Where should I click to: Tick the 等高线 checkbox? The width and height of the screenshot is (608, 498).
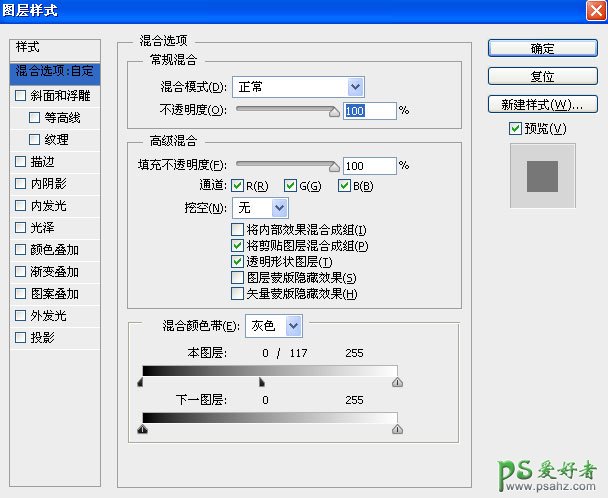click(35, 118)
